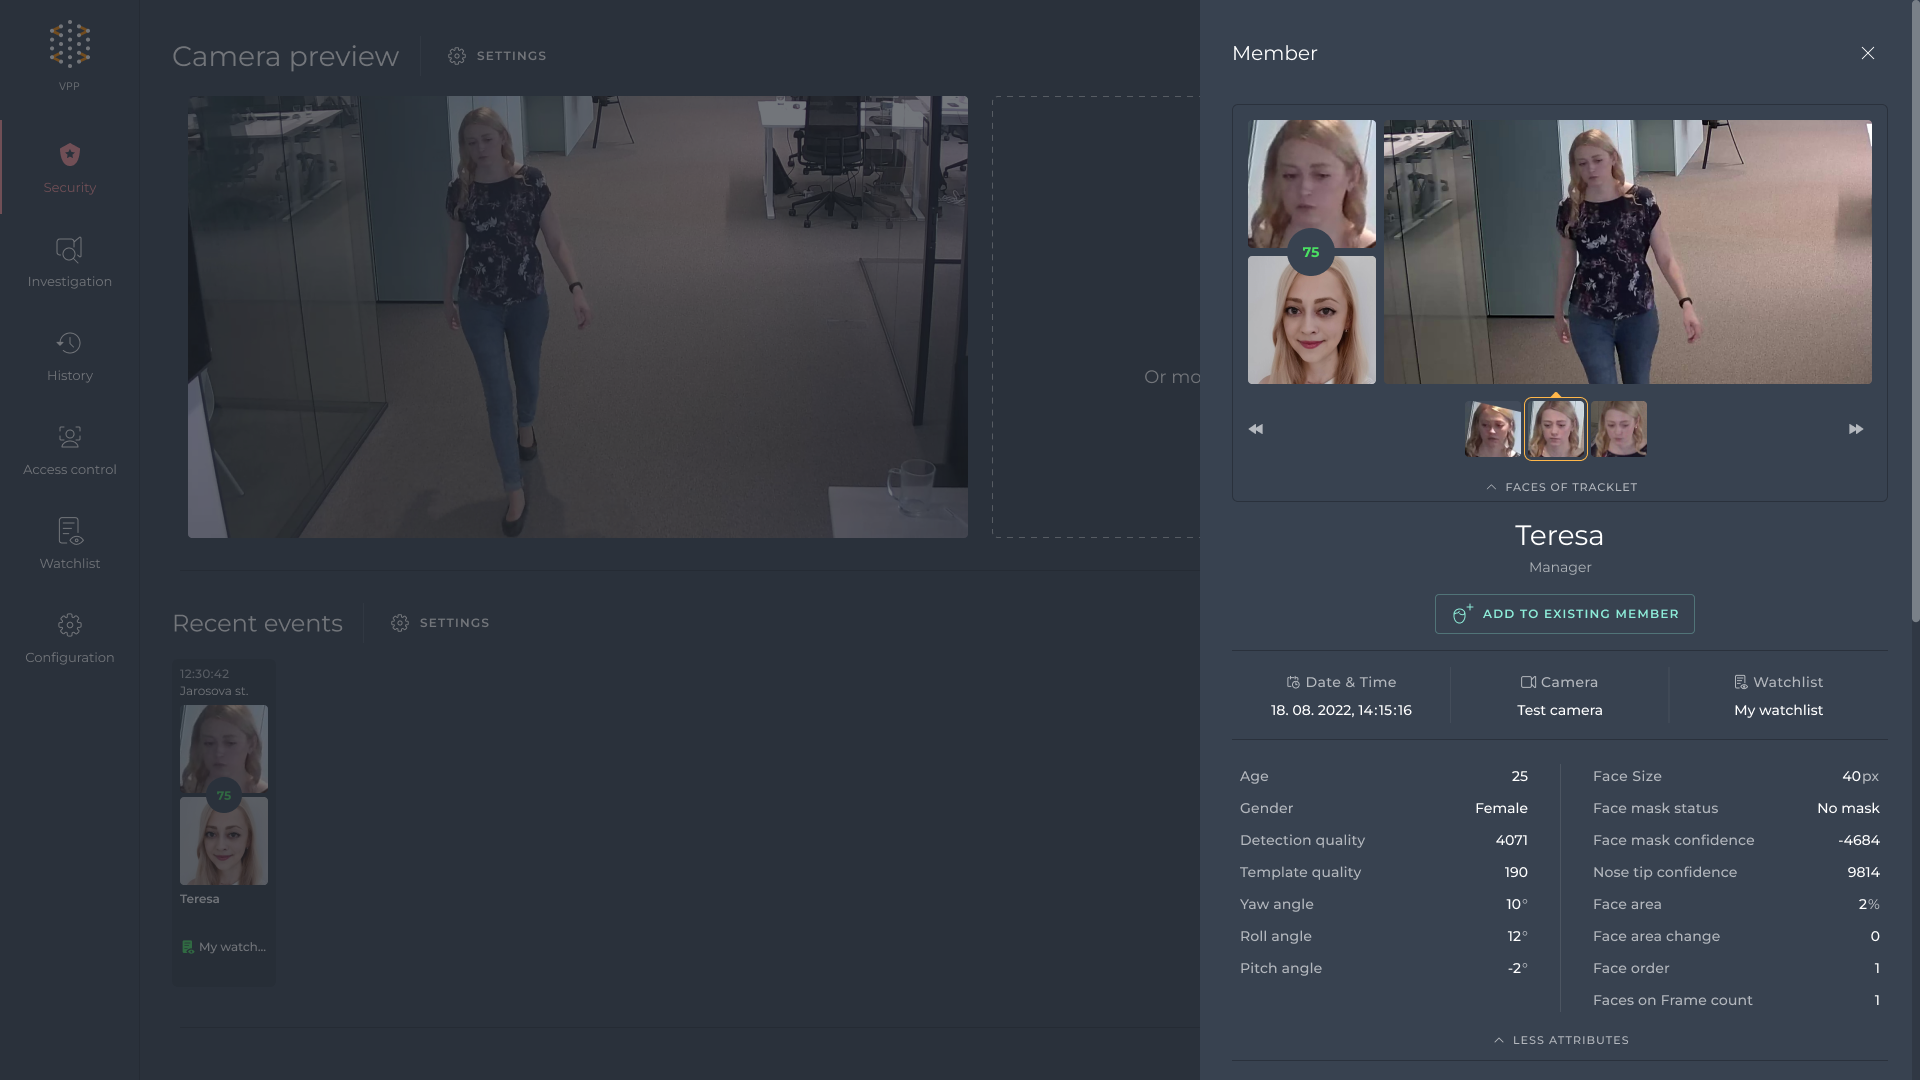Open the Configuration section
The image size is (1920, 1080).
[x=69, y=638]
